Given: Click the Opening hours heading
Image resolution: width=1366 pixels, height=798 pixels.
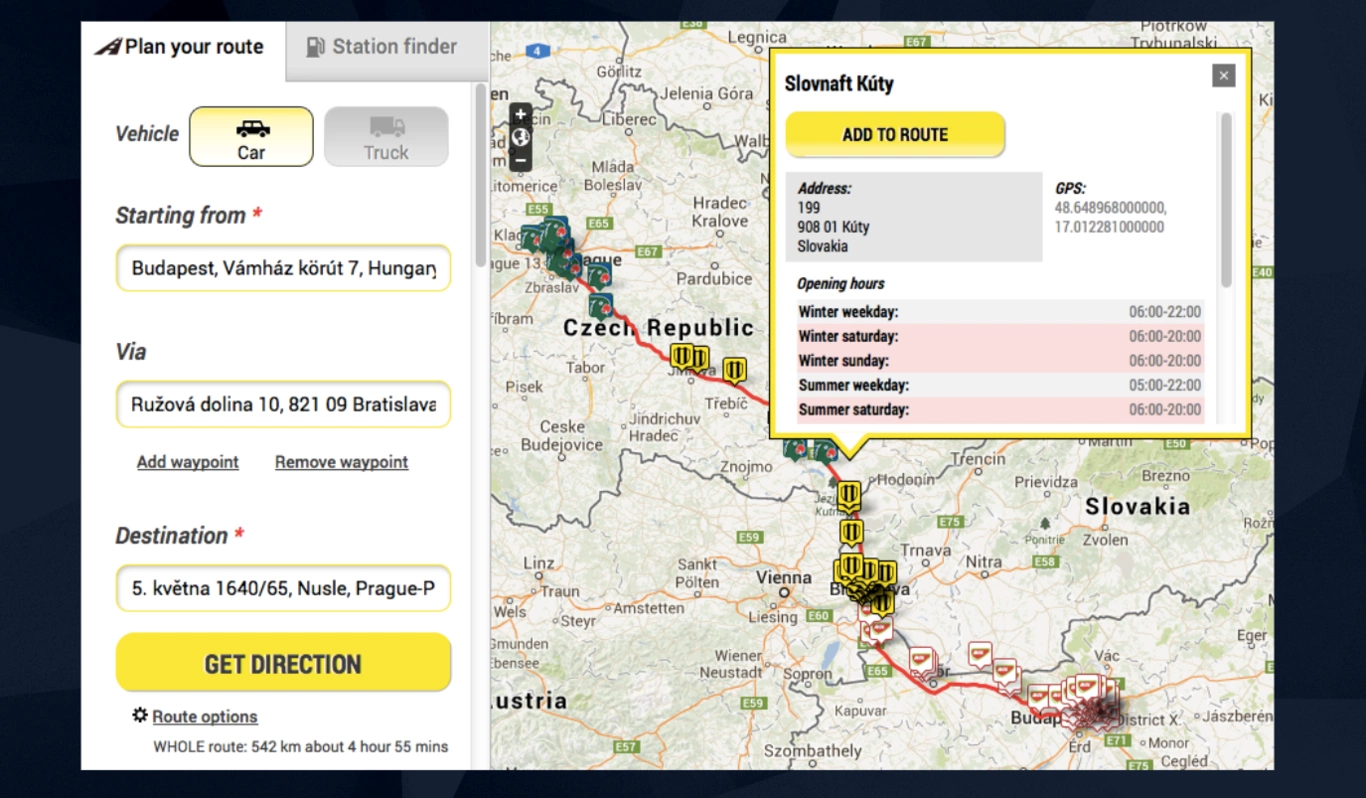Looking at the screenshot, I should coord(841,284).
